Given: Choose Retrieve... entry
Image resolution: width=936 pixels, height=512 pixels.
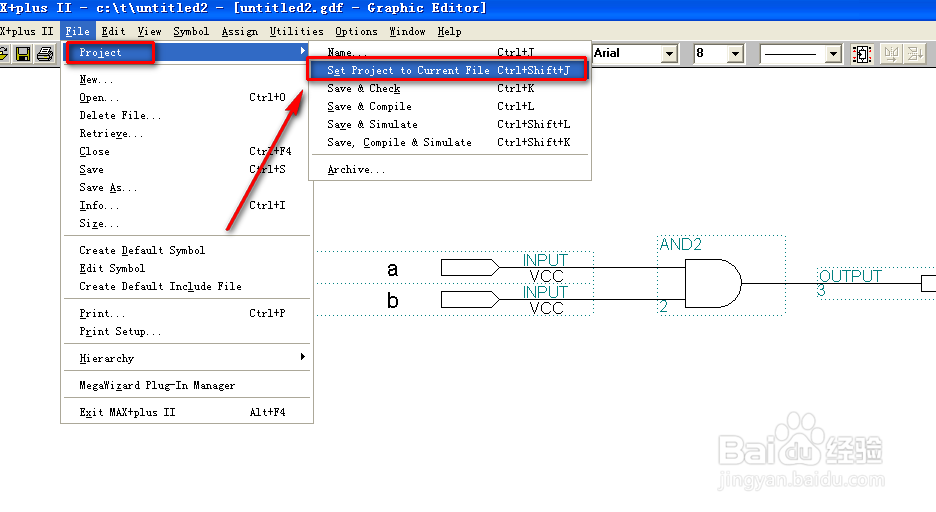Looking at the screenshot, I should [x=187, y=133].
